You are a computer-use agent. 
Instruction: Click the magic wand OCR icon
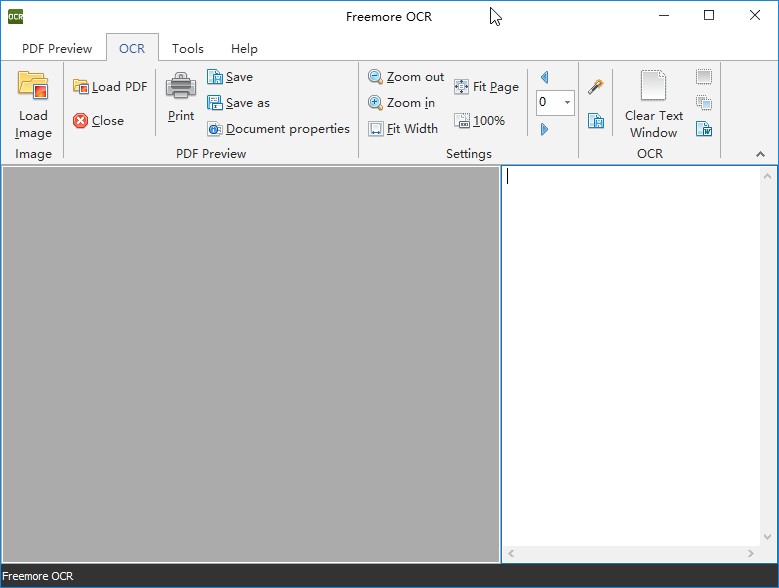coord(595,86)
